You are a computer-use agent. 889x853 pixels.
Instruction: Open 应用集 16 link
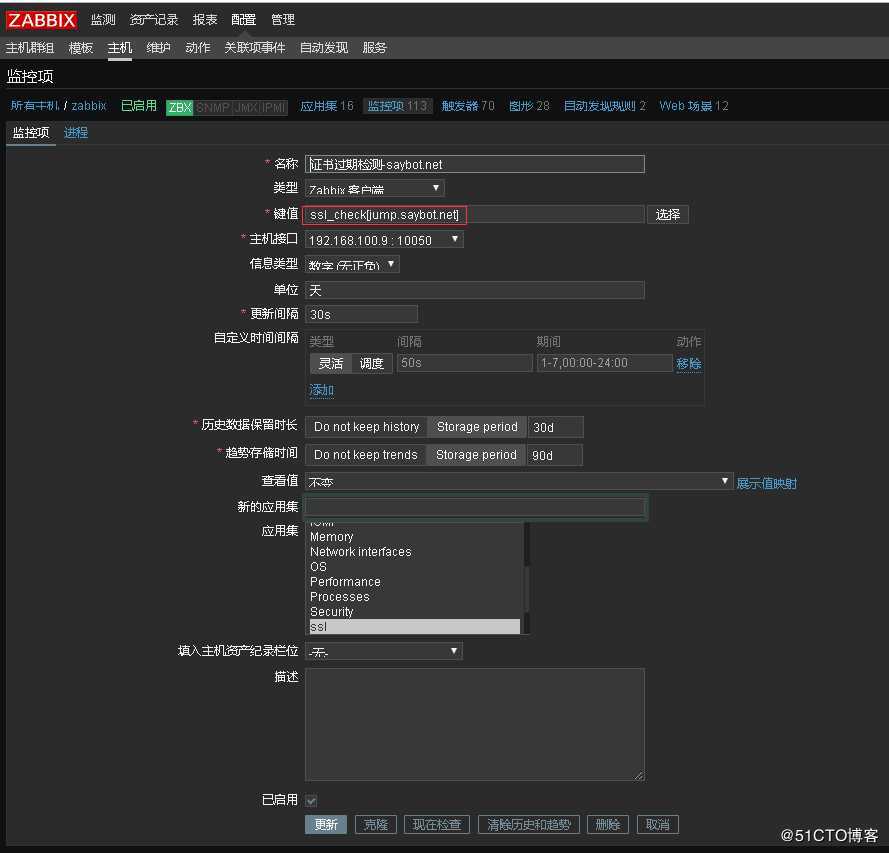(327, 105)
